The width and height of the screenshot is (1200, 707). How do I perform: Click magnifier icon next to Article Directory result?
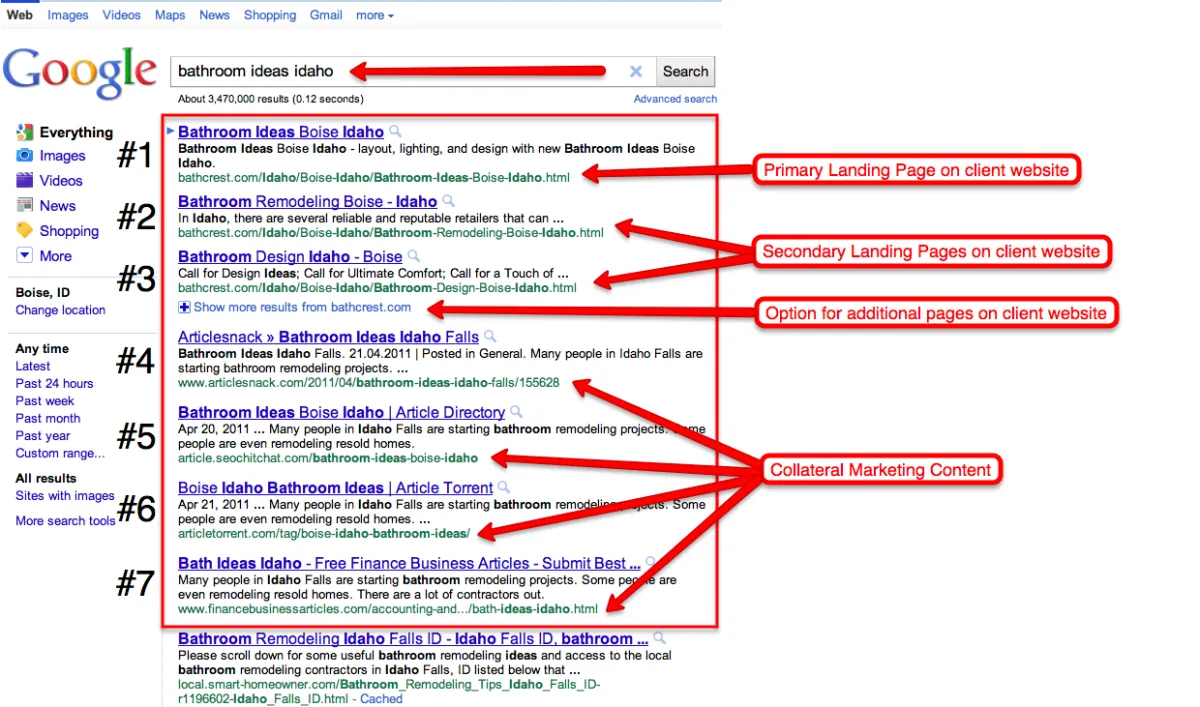[516, 412]
